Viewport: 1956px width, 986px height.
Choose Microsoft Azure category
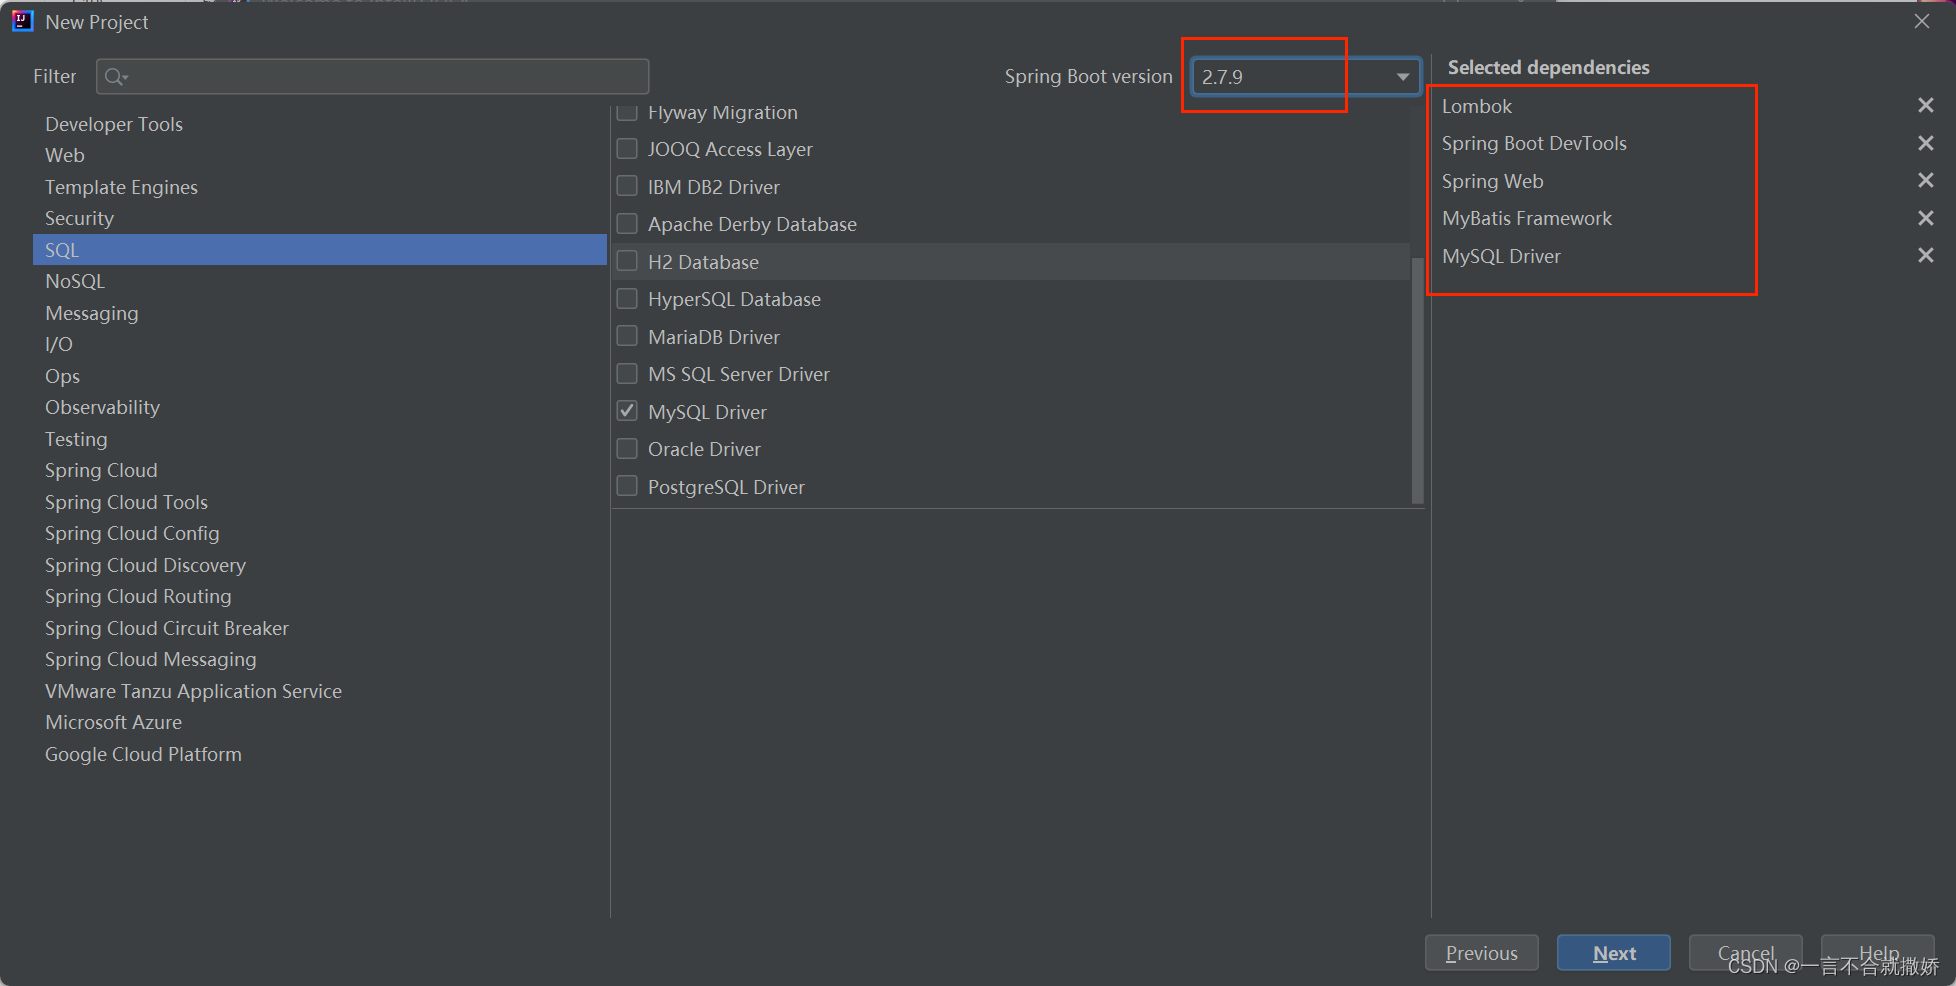tap(320, 722)
